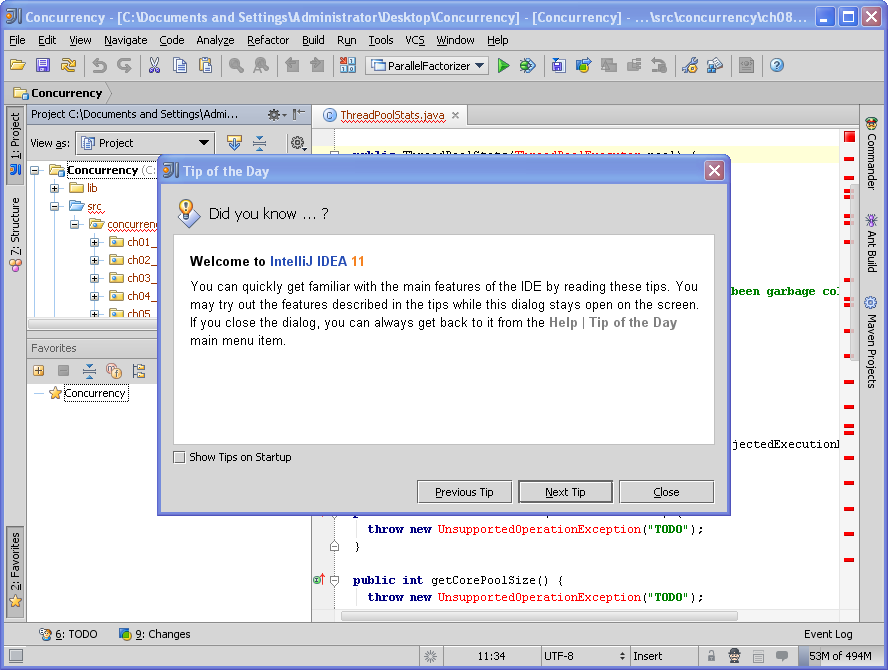Expand the lib folder node

coord(54,188)
